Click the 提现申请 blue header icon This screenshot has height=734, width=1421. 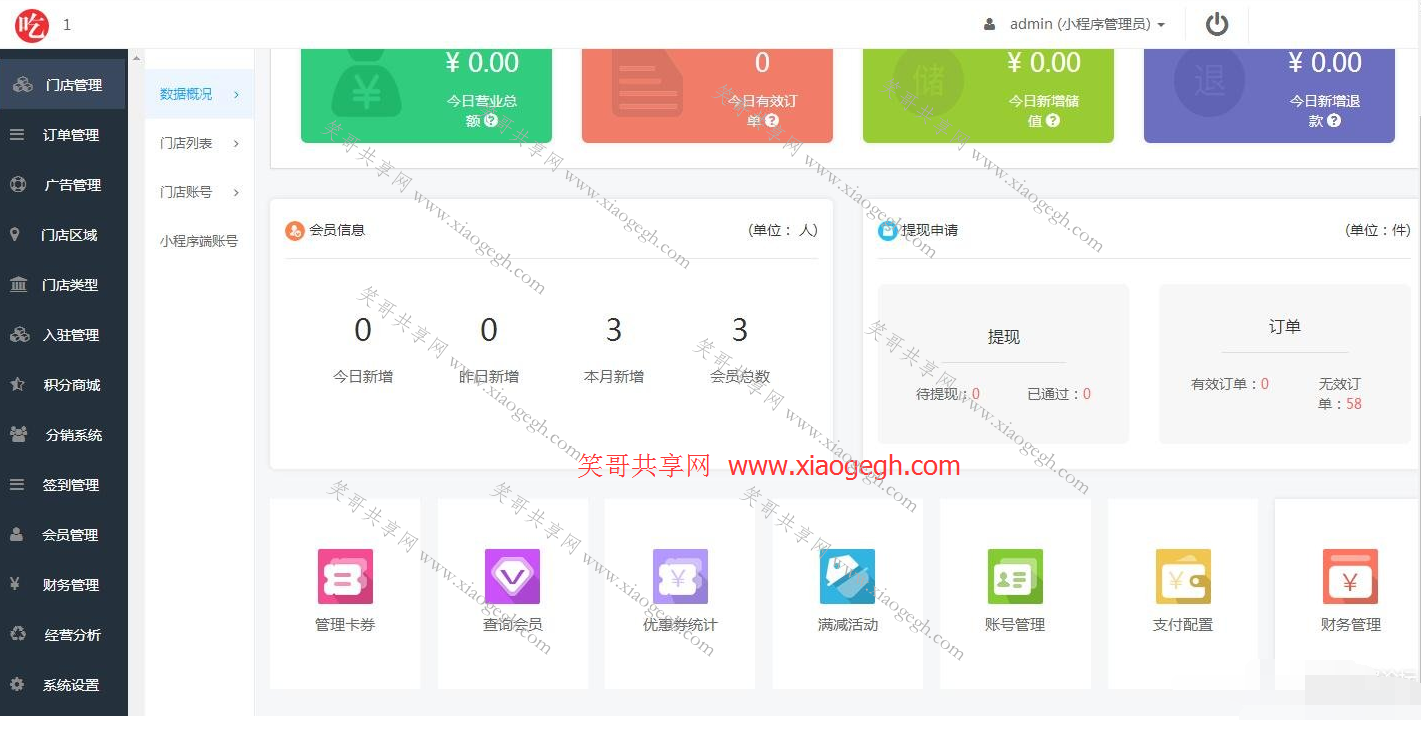pyautogui.click(x=887, y=231)
